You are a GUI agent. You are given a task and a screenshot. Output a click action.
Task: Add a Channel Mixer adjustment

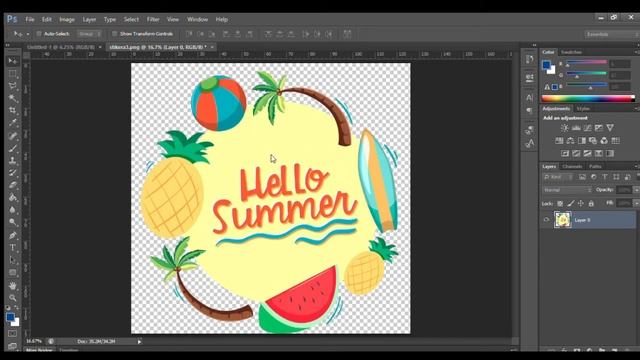[x=604, y=141]
